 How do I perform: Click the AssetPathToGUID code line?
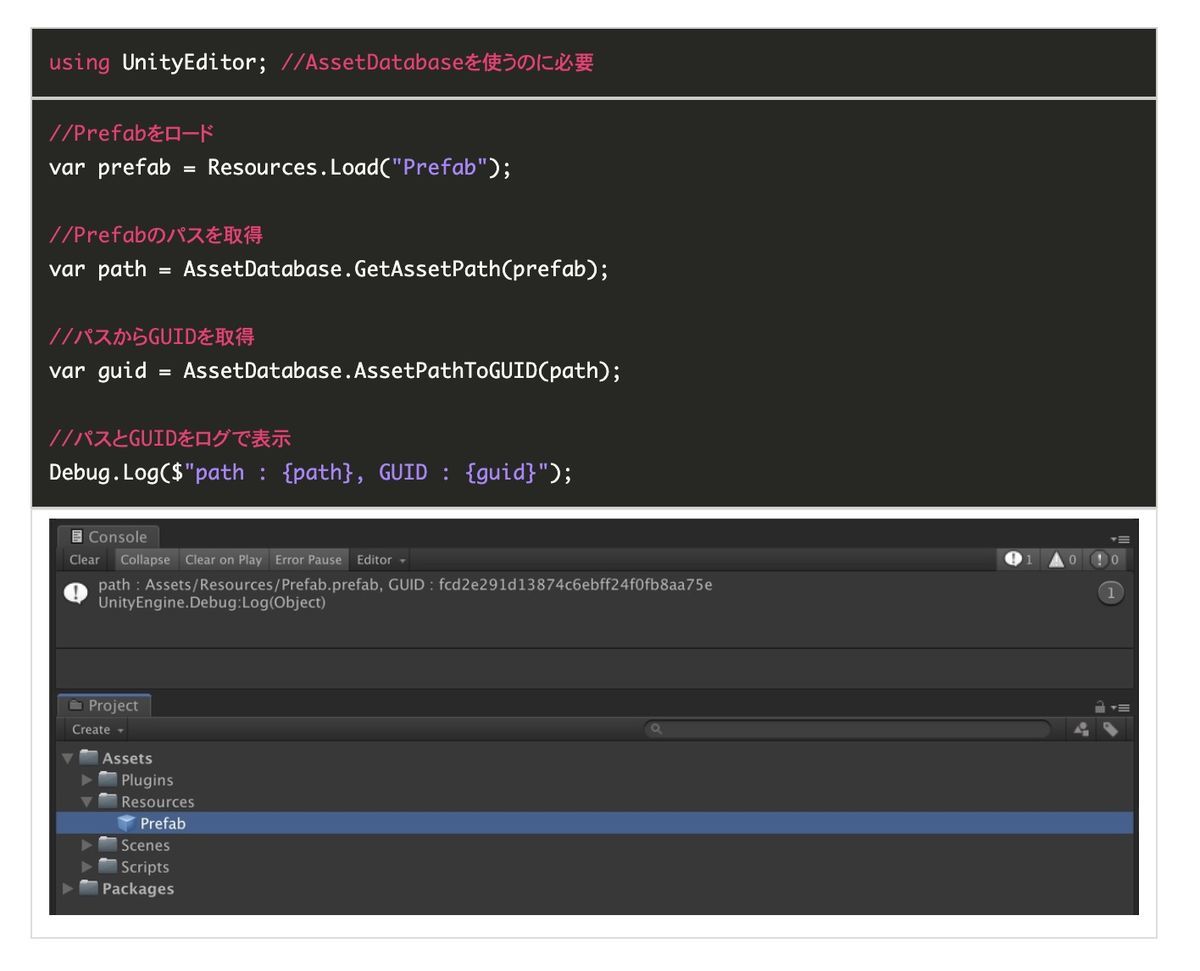(335, 371)
